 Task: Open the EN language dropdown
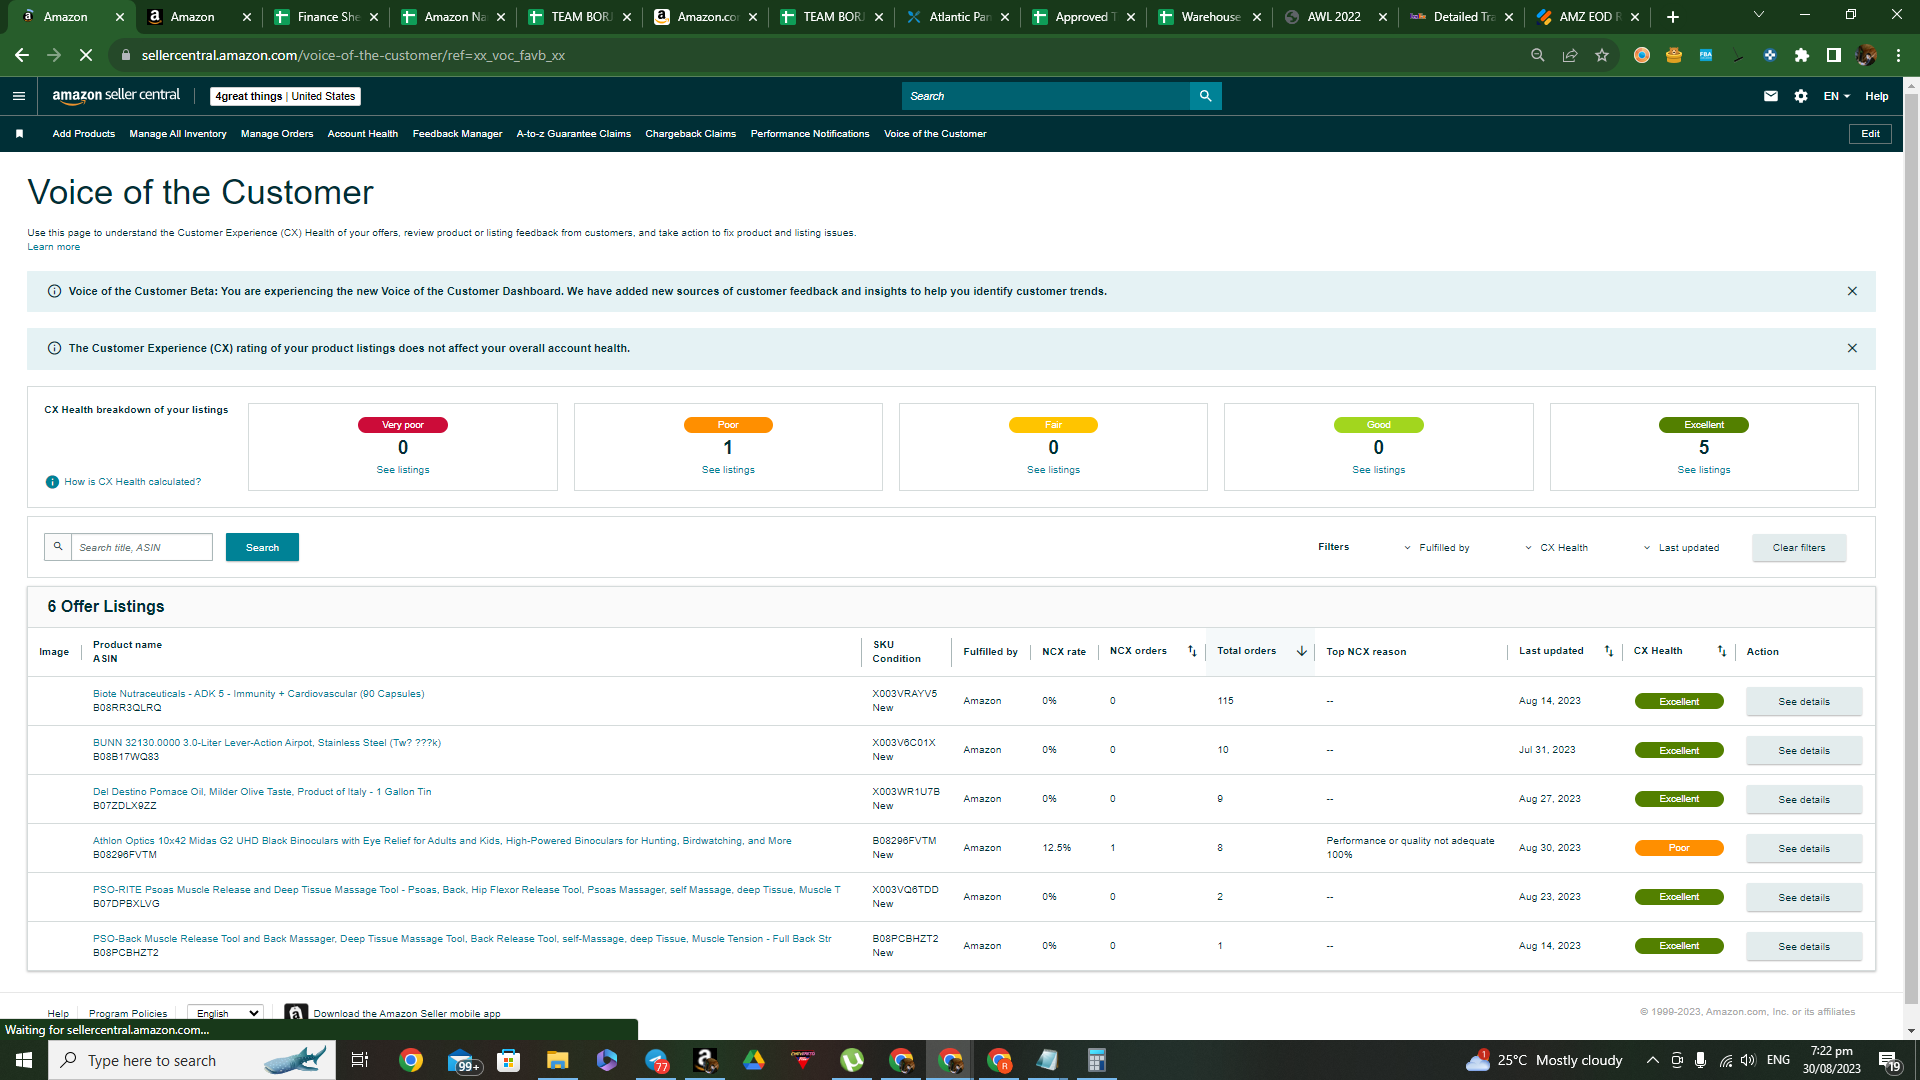1837,96
